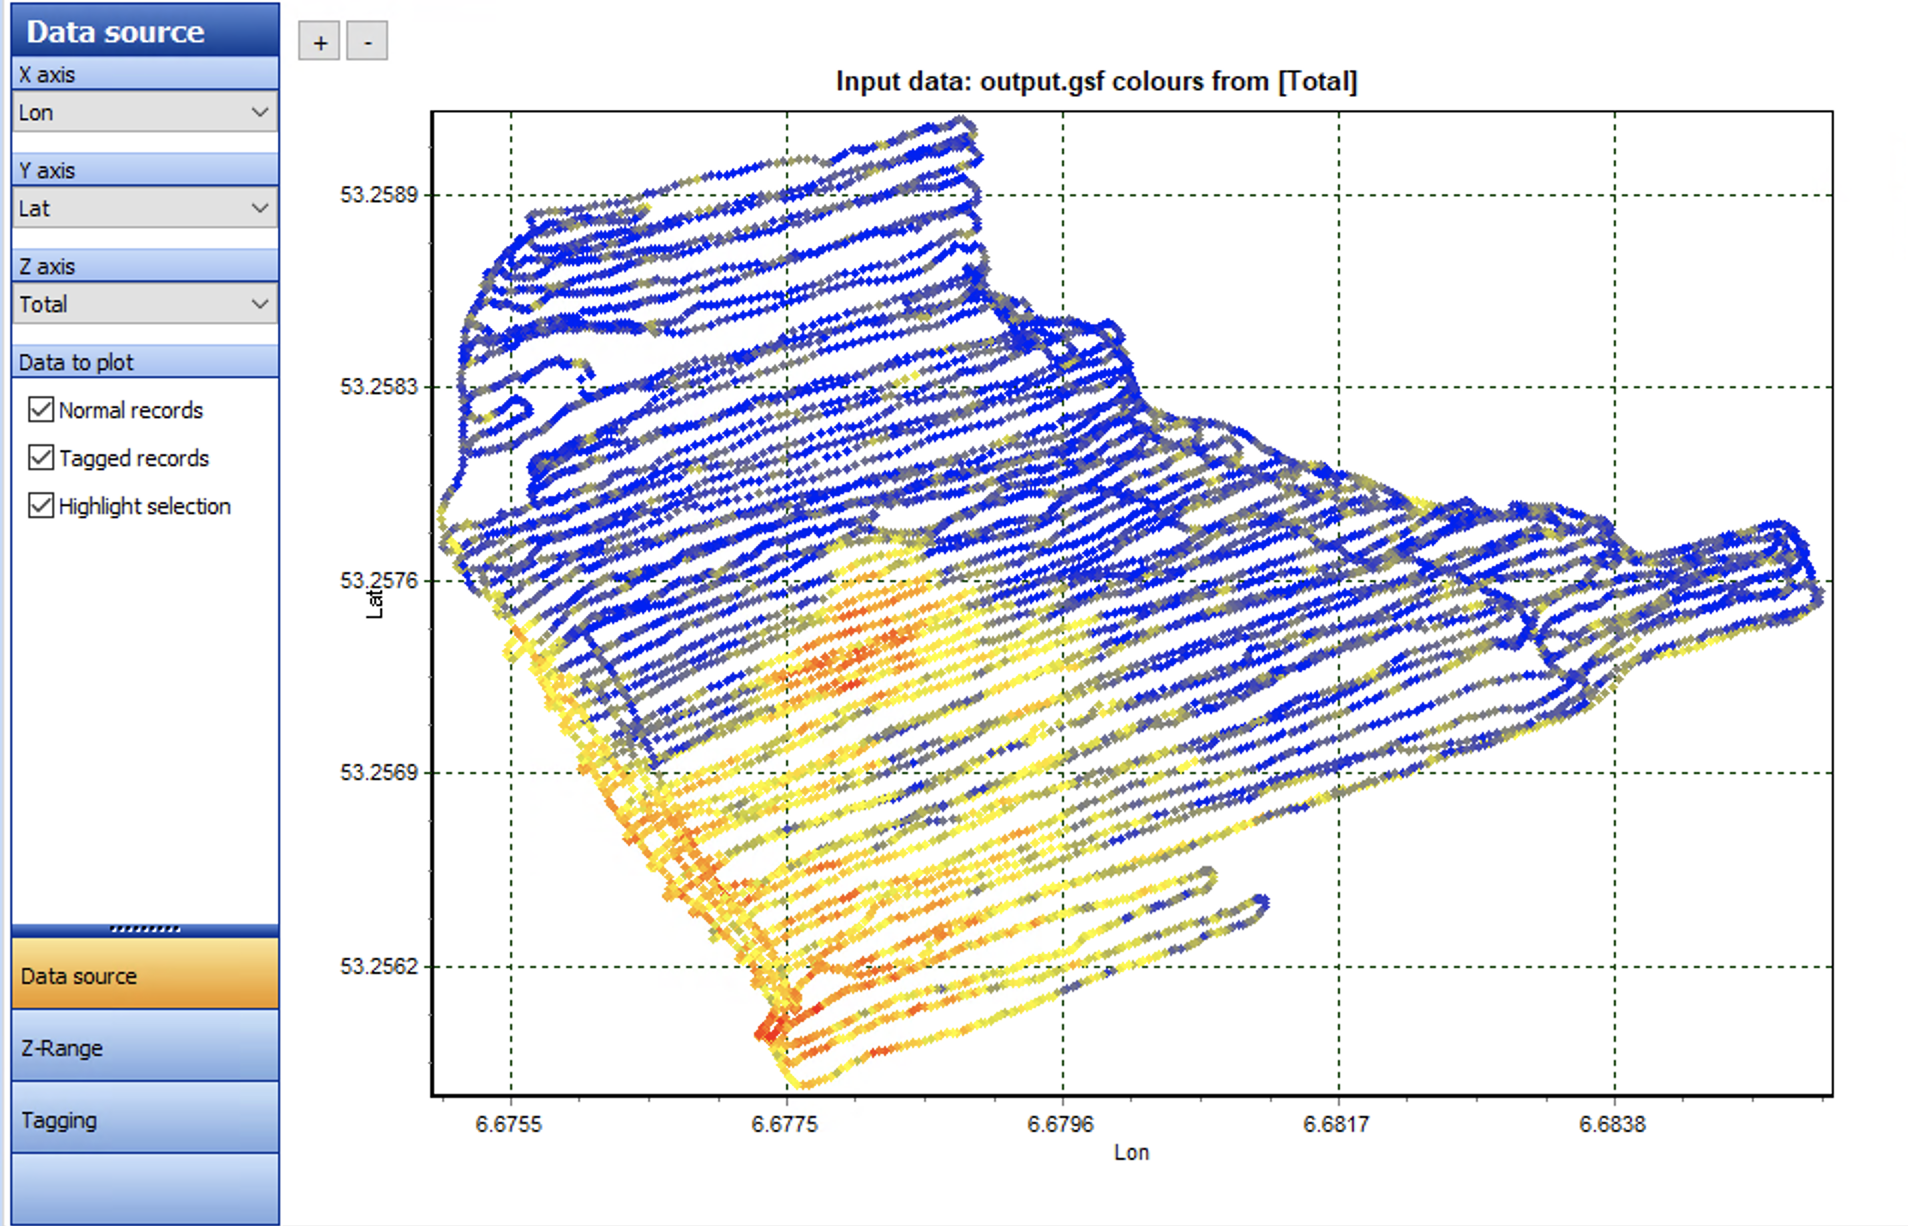Click the dotted splitter grip above tabs
This screenshot has height=1226, width=1908.
click(145, 929)
